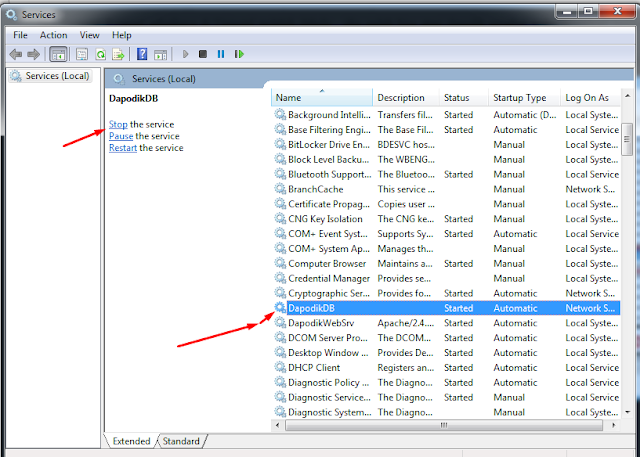Select the Bluetooth Support... service row

click(446, 174)
